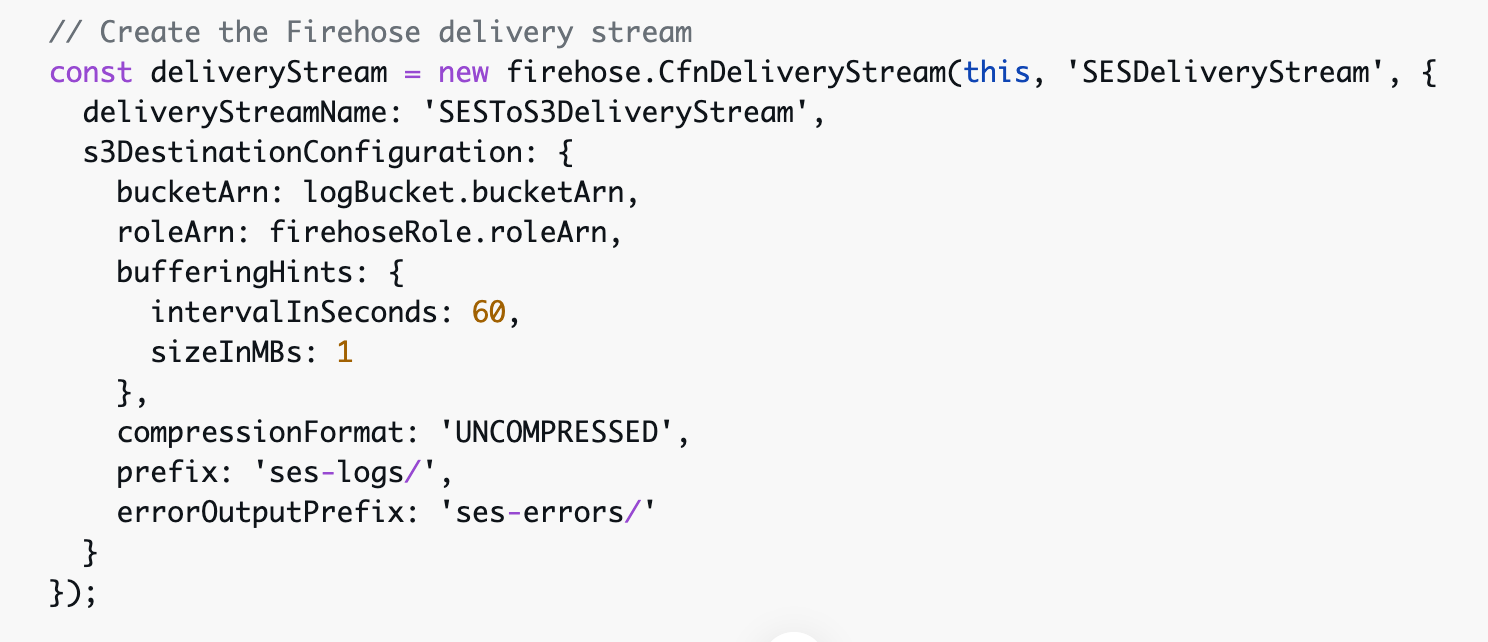Click the 'ses-logs/' prefix string
The image size is (1488, 642).
[346, 472]
